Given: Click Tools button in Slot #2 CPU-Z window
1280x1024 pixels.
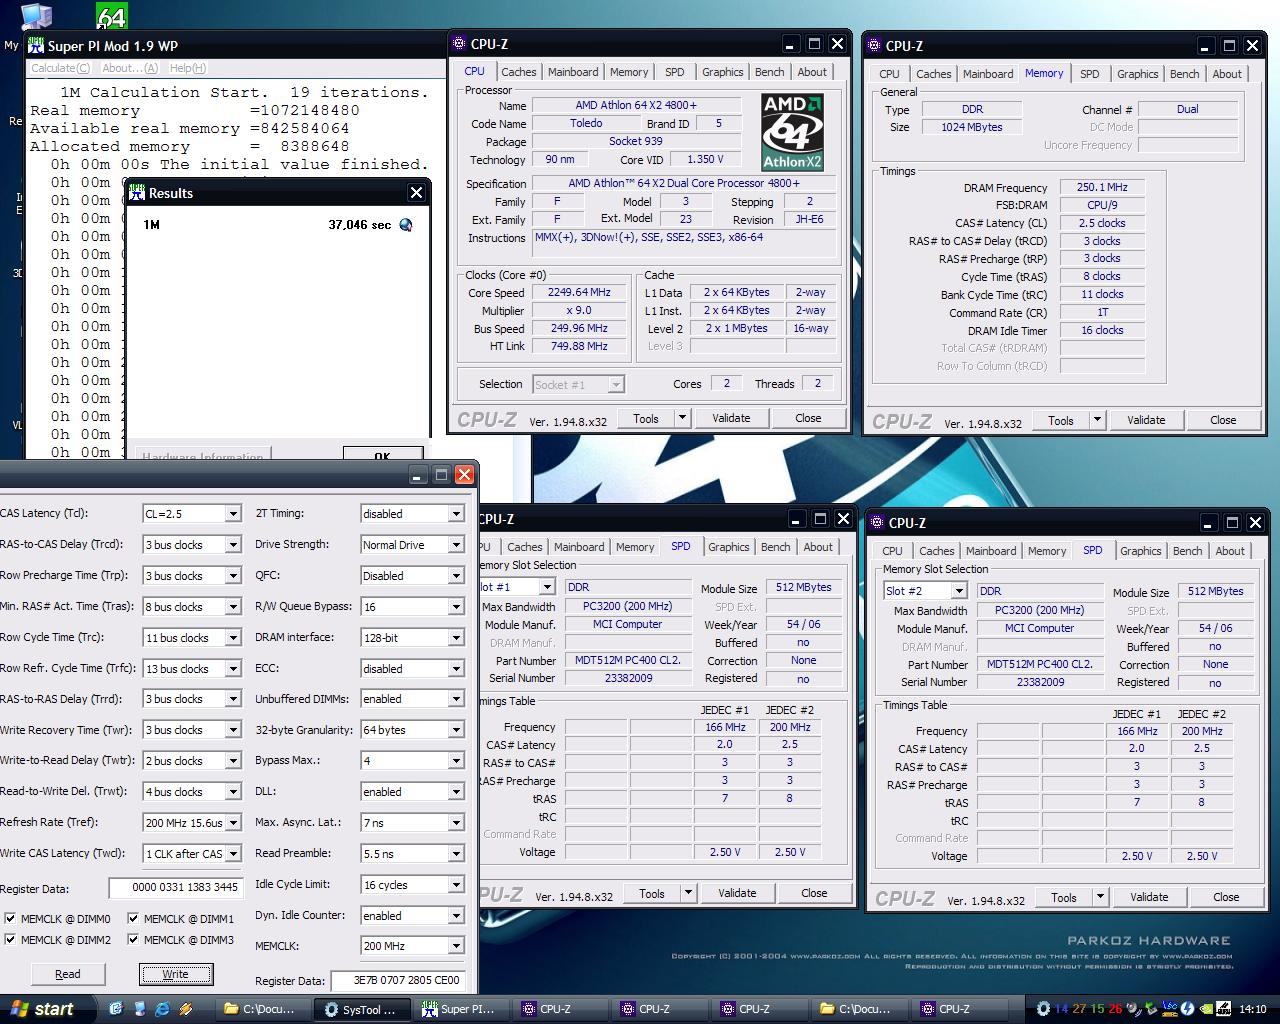Looking at the screenshot, I should pyautogui.click(x=1064, y=897).
